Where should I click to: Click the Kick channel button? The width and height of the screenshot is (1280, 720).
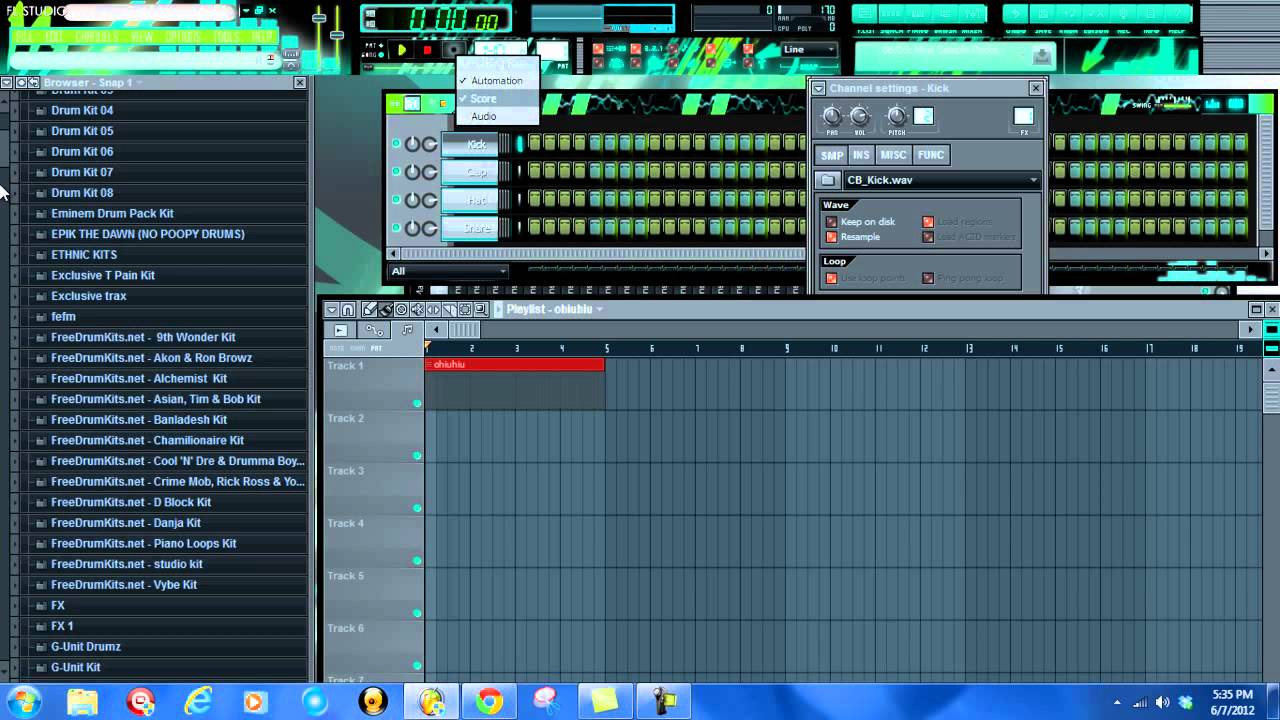(x=470, y=144)
